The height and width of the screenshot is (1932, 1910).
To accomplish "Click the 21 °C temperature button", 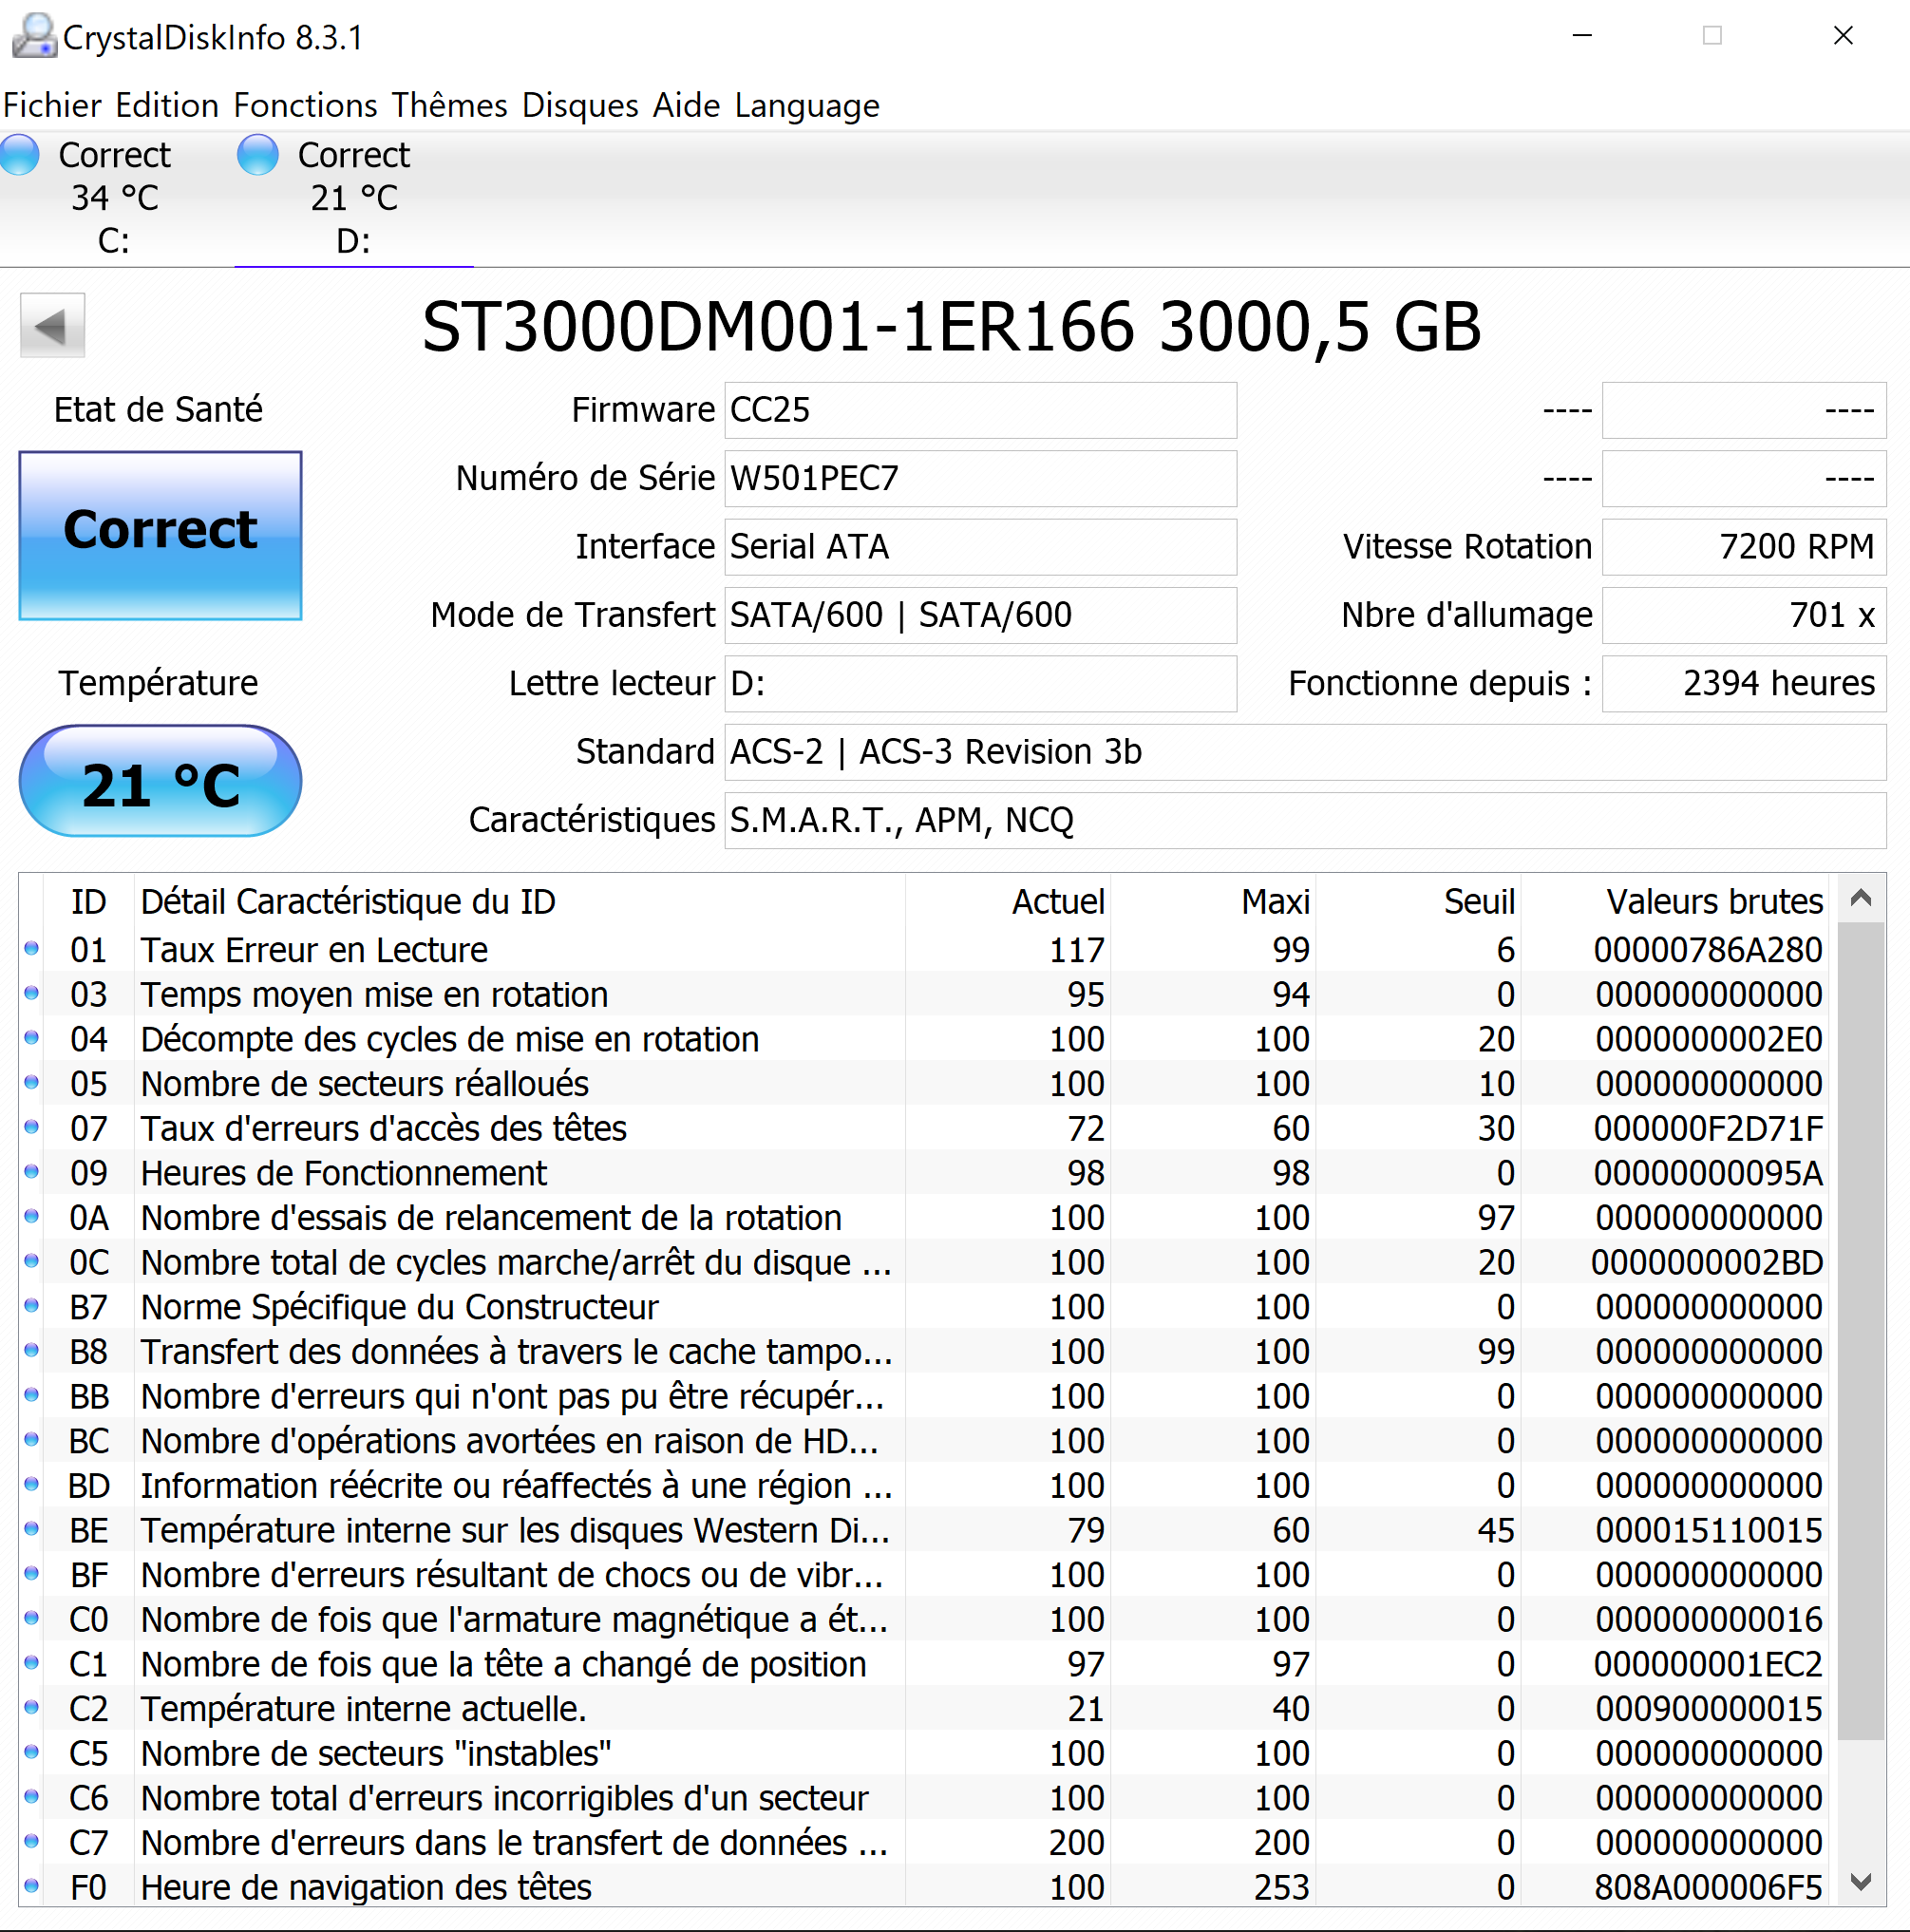I will pyautogui.click(x=160, y=782).
